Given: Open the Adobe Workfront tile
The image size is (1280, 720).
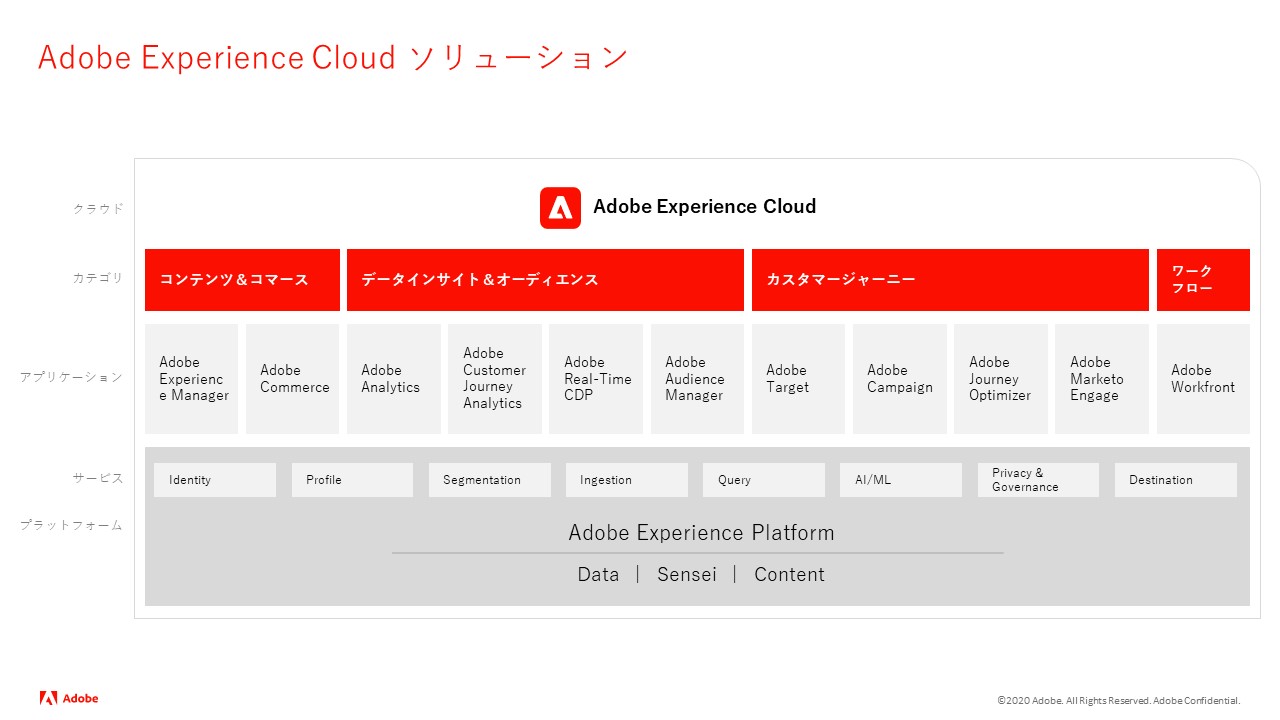Looking at the screenshot, I should click(x=1203, y=379).
